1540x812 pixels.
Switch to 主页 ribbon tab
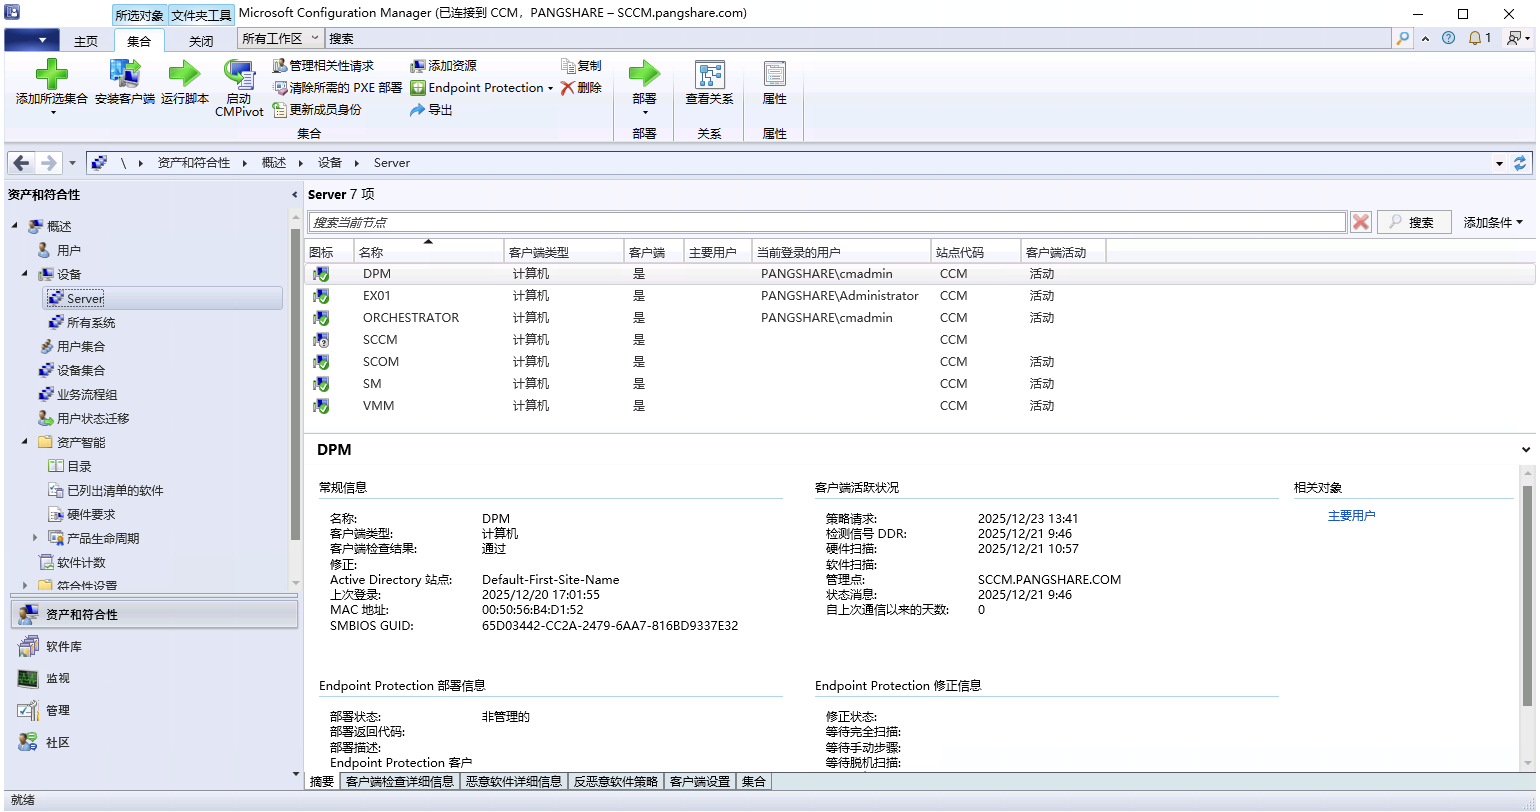tap(86, 41)
